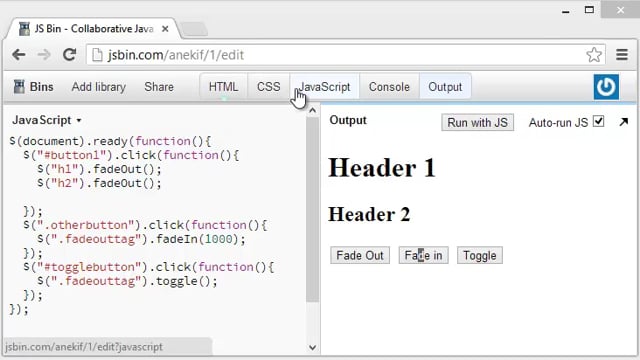This screenshot has height=360, width=640.
Task: Click the Fade Out button
Action: 360,256
